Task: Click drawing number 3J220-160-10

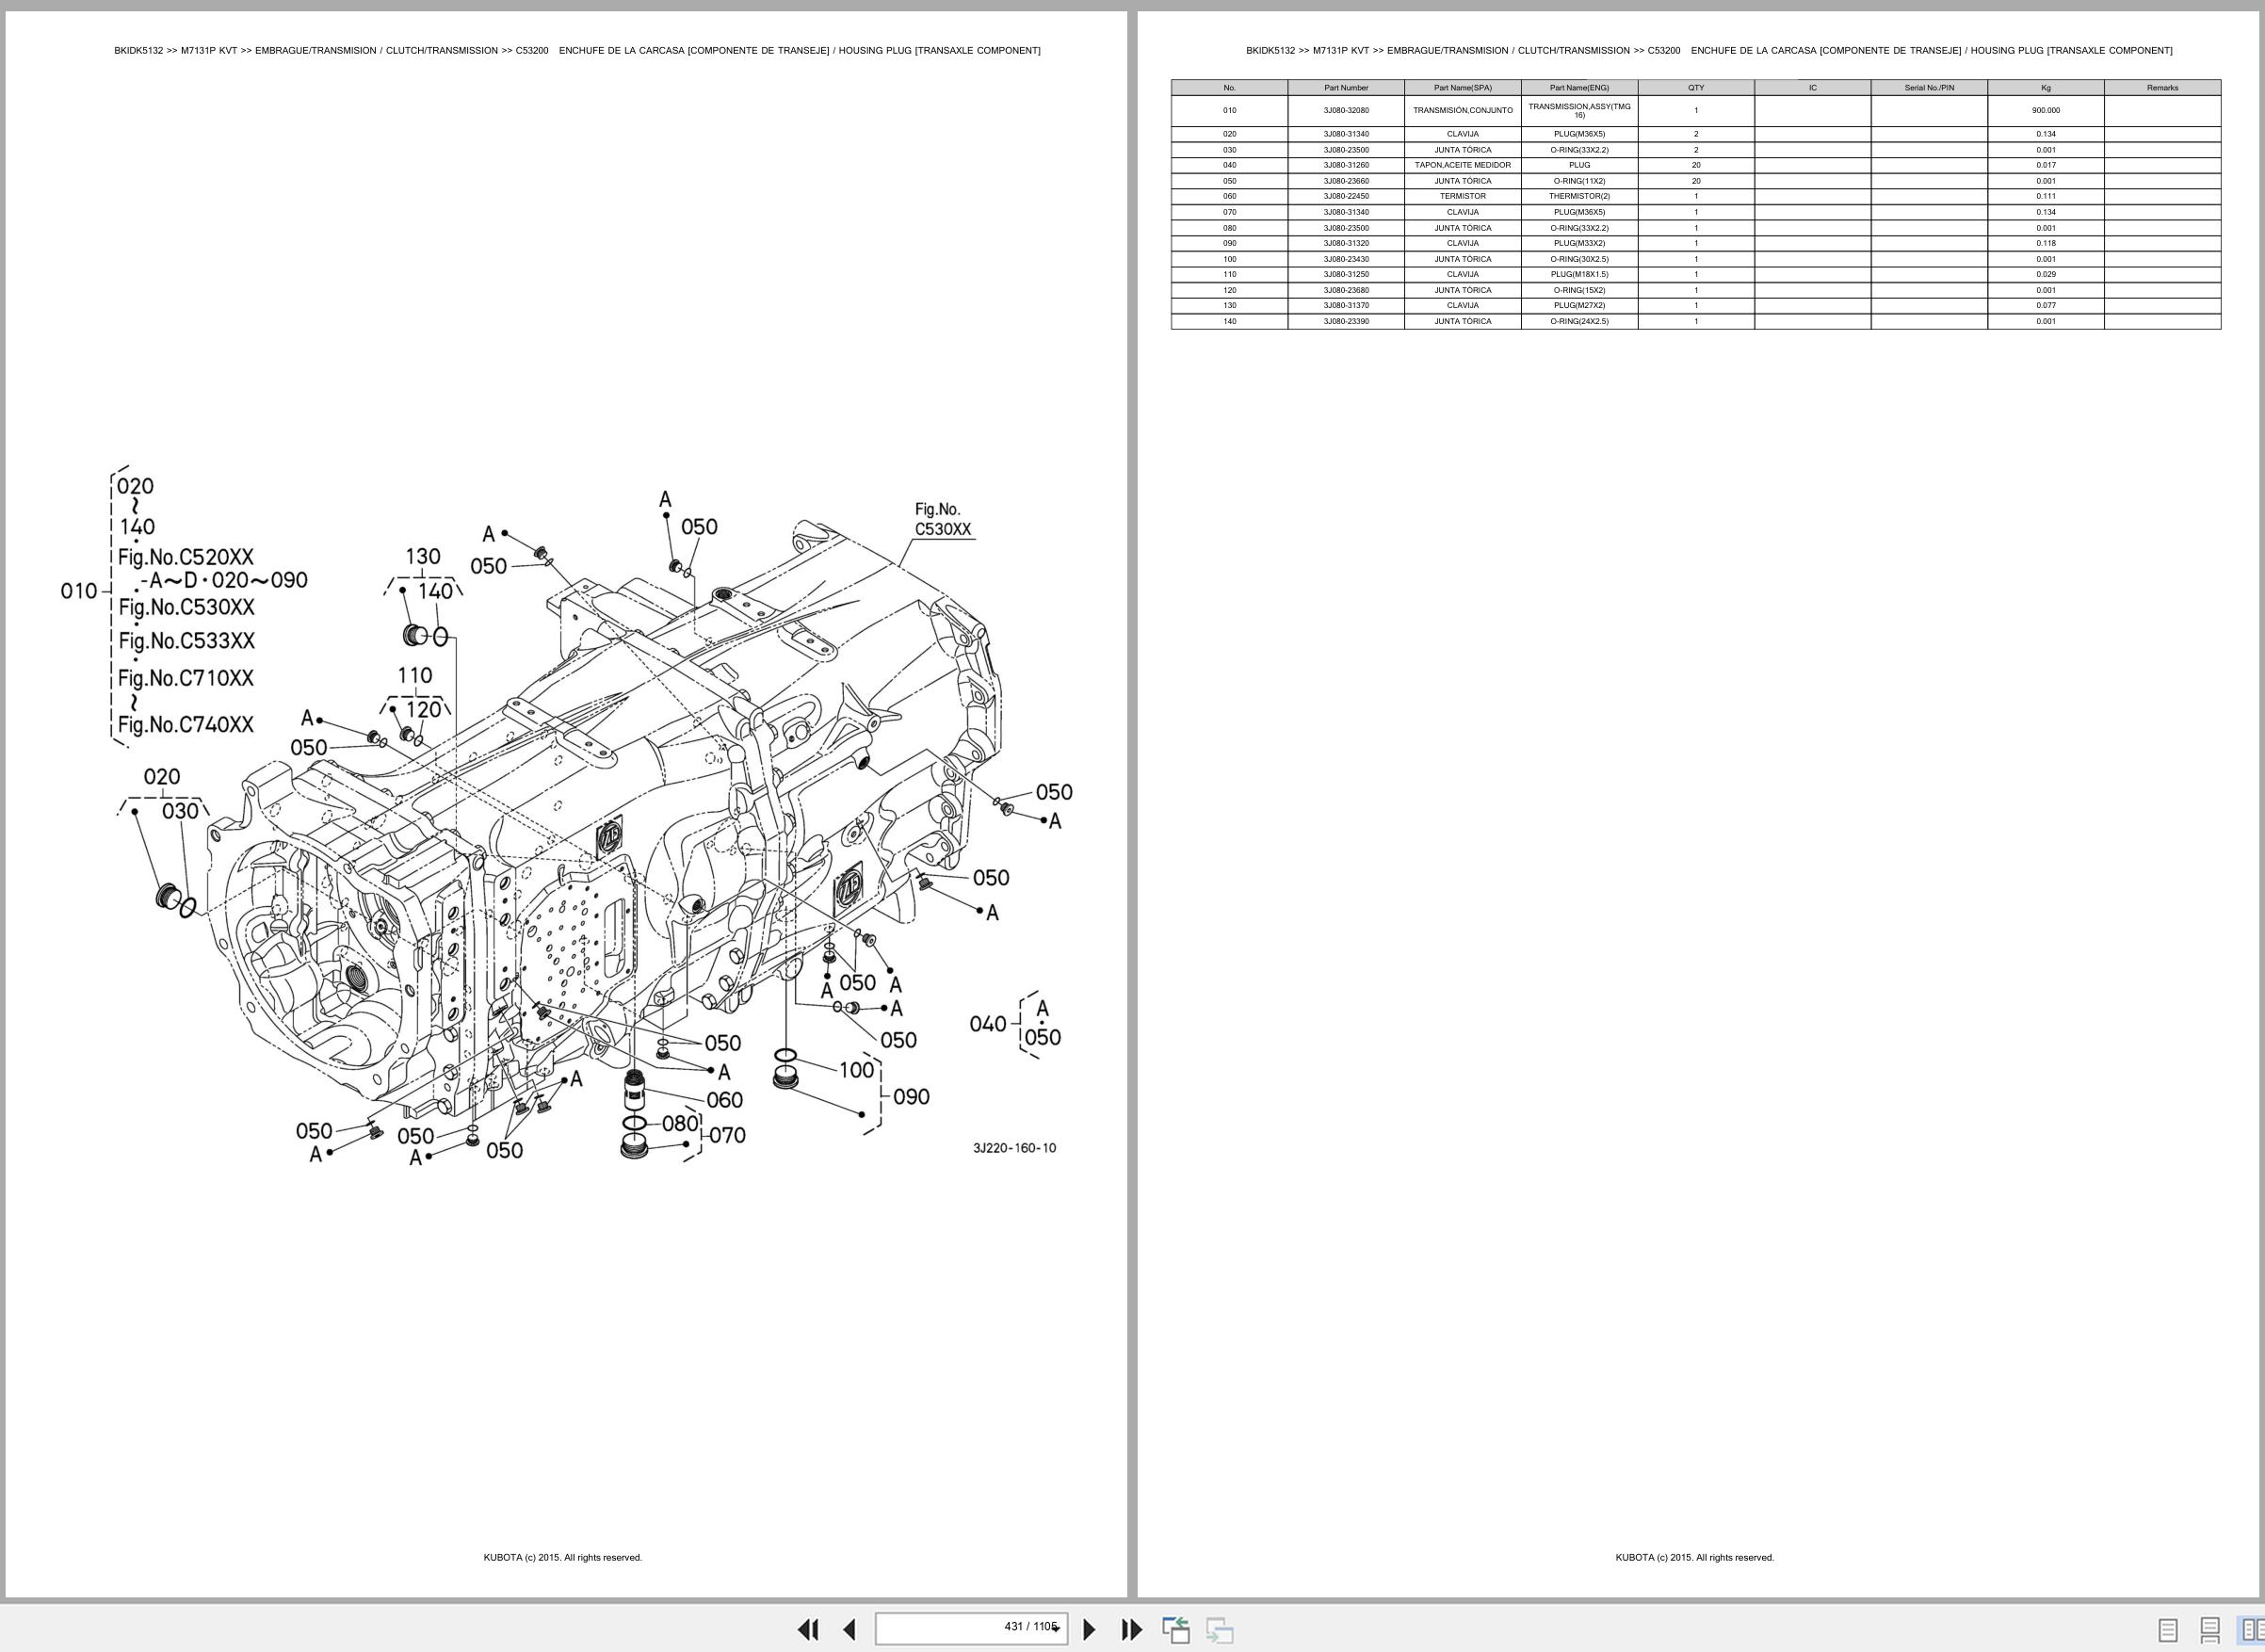Action: 1014,1148
